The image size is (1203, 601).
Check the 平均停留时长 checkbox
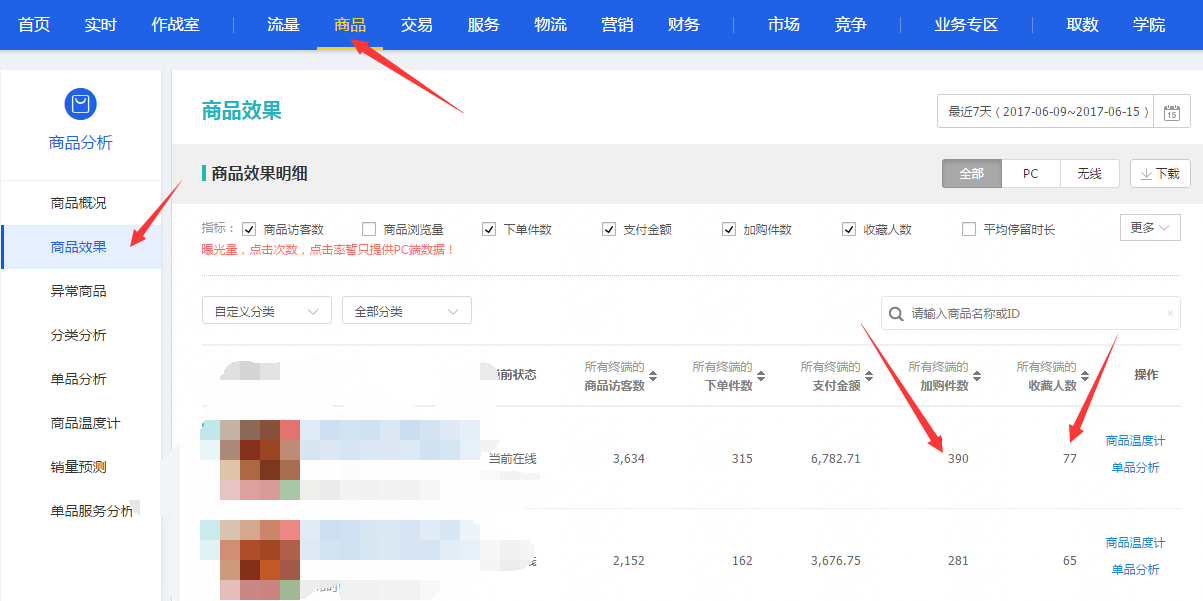[x=968, y=229]
